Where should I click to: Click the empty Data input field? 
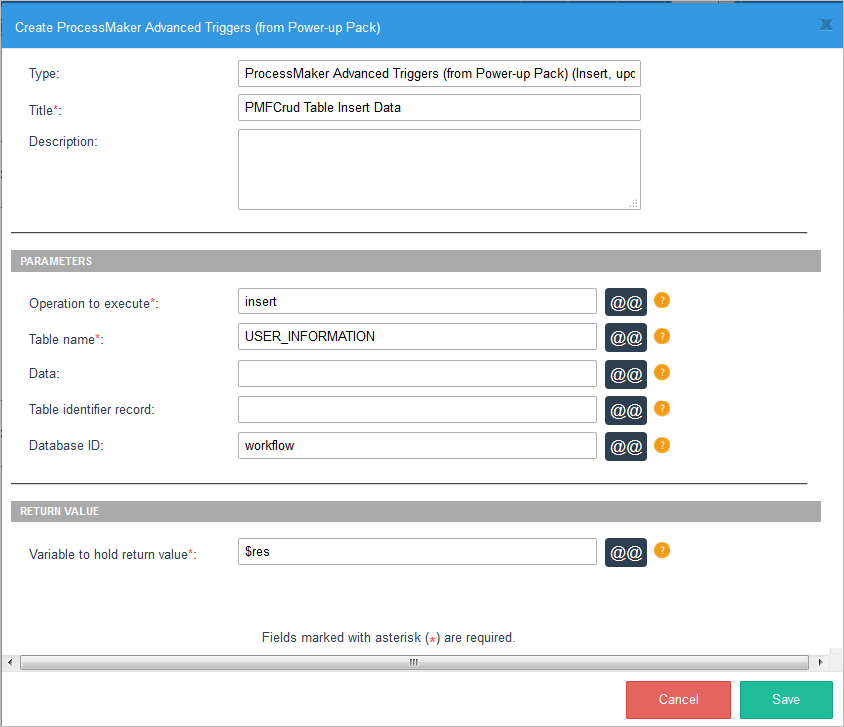[x=417, y=373]
